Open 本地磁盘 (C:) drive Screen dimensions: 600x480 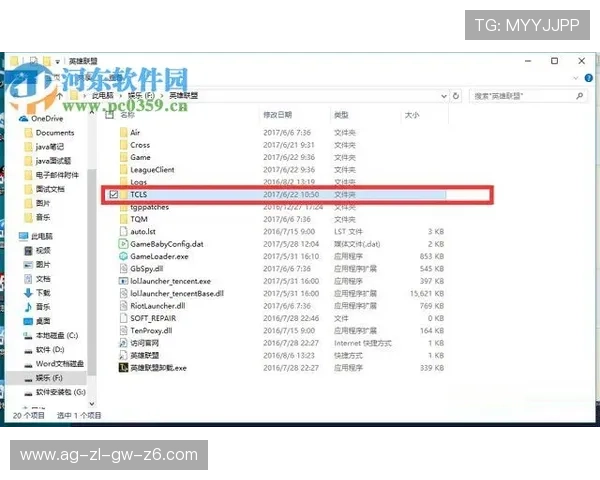(x=51, y=336)
